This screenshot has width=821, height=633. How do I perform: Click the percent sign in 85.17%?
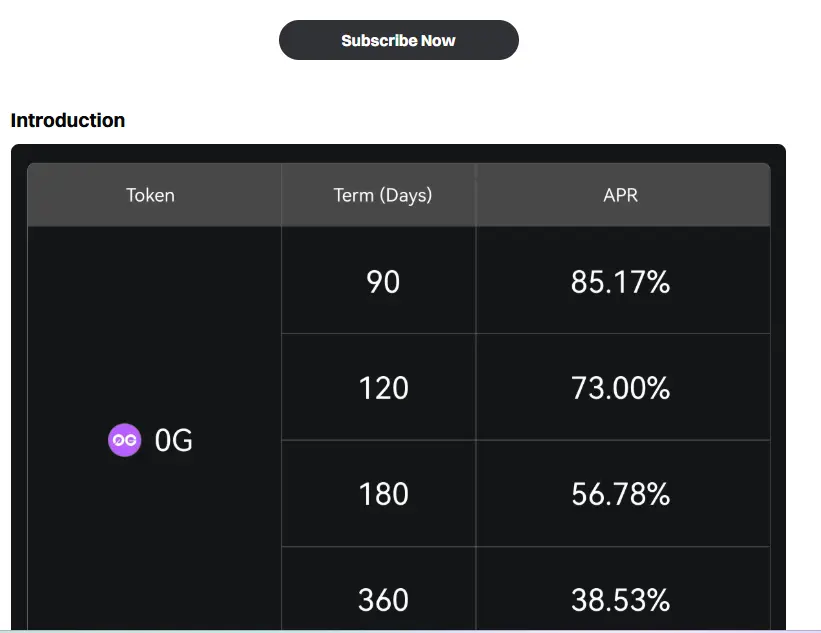click(658, 282)
